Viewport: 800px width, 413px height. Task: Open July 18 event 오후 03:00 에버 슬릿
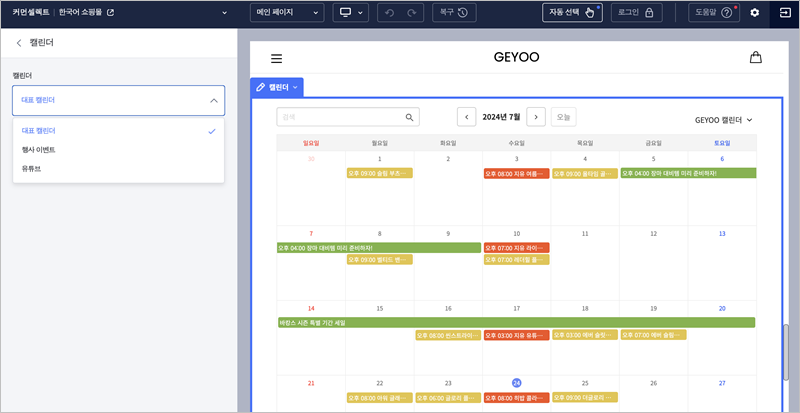click(585, 335)
